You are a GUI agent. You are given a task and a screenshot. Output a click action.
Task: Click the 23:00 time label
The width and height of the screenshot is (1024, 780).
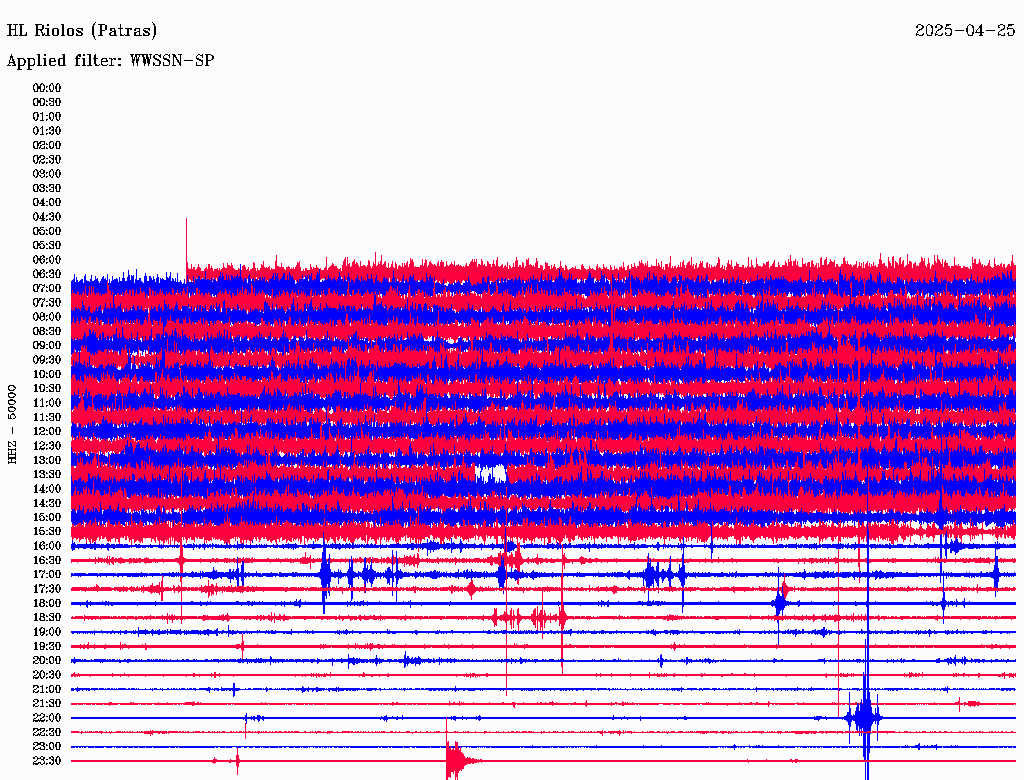[47, 747]
